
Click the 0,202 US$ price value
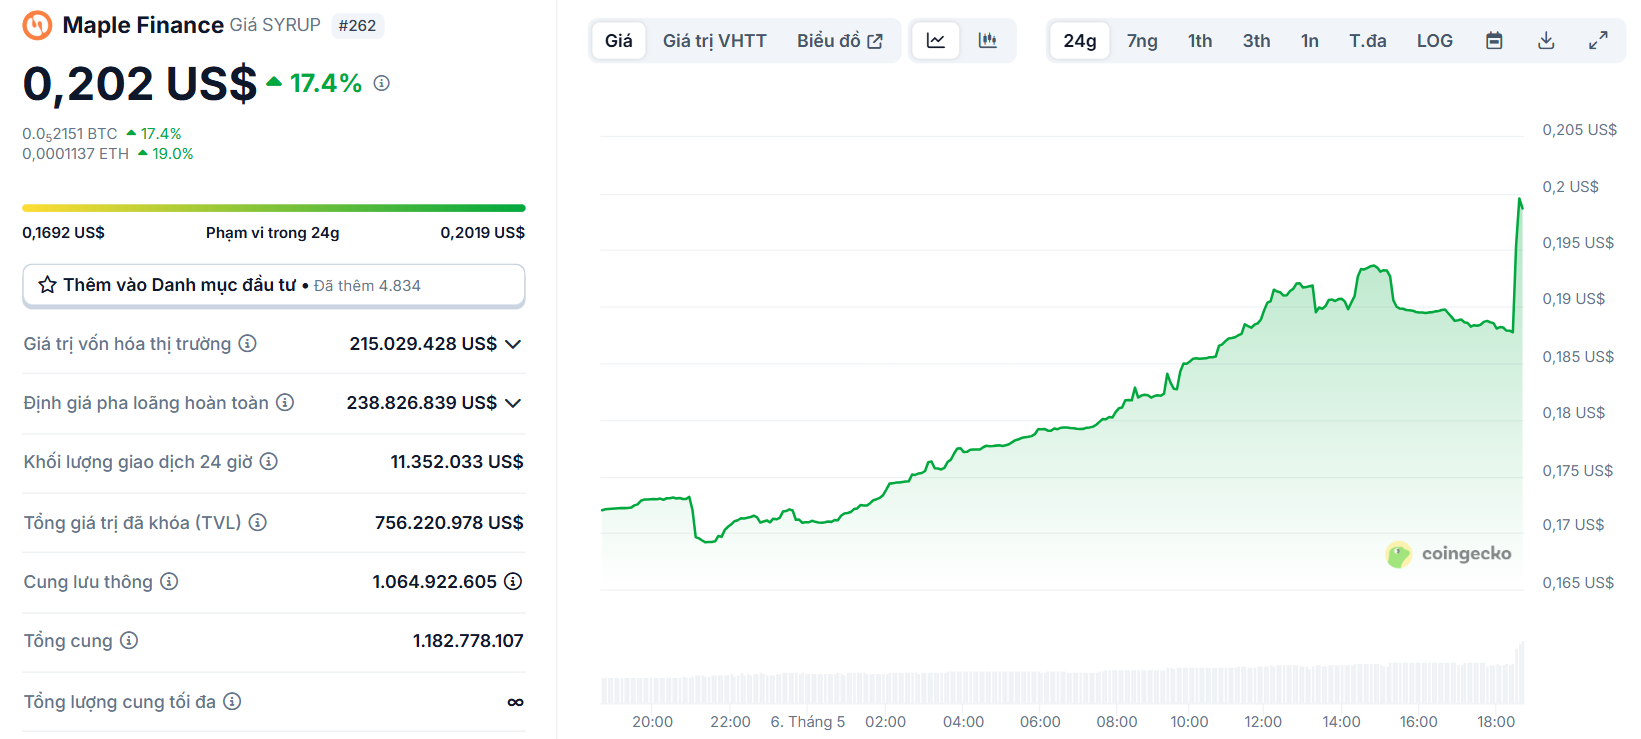(x=140, y=83)
